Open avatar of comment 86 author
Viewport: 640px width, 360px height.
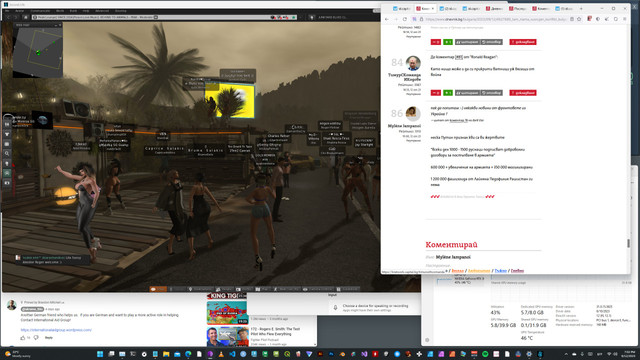(x=413, y=113)
